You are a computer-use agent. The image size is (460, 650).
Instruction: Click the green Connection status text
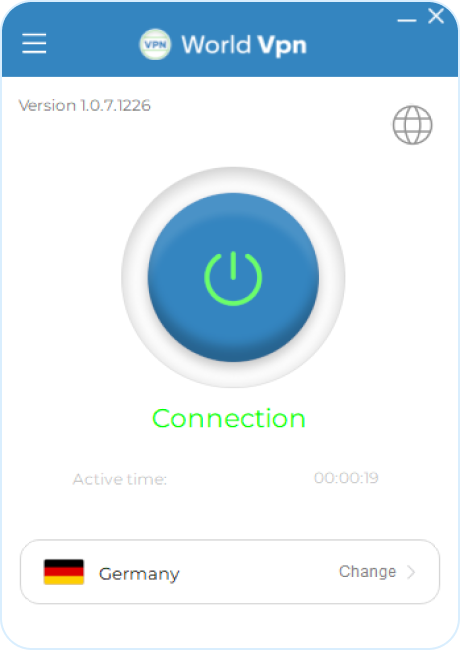pyautogui.click(x=229, y=418)
